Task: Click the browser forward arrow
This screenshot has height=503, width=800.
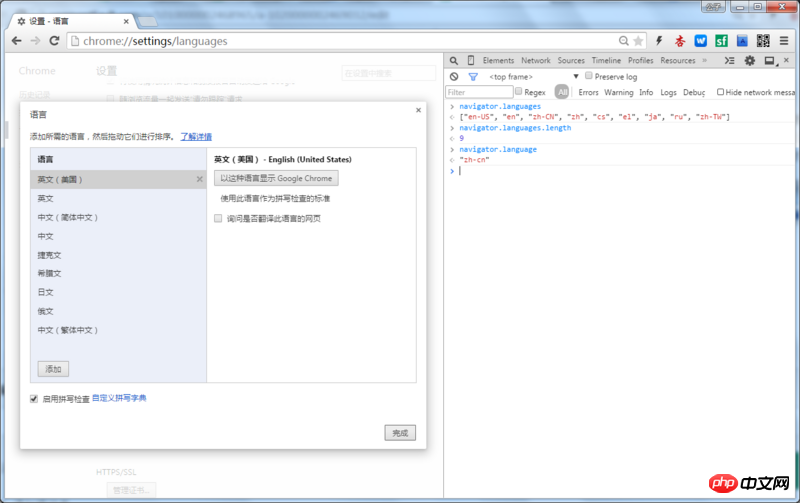Action: (x=35, y=41)
